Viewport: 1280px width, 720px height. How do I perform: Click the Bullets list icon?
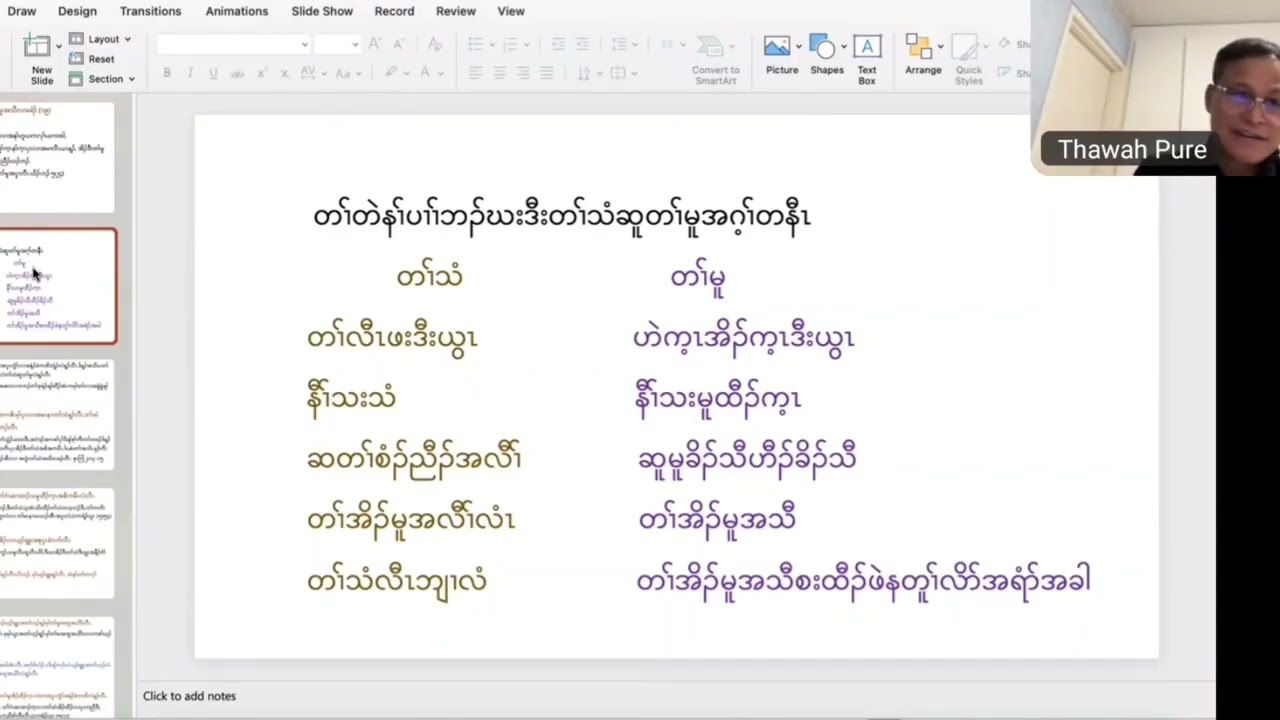click(x=475, y=44)
